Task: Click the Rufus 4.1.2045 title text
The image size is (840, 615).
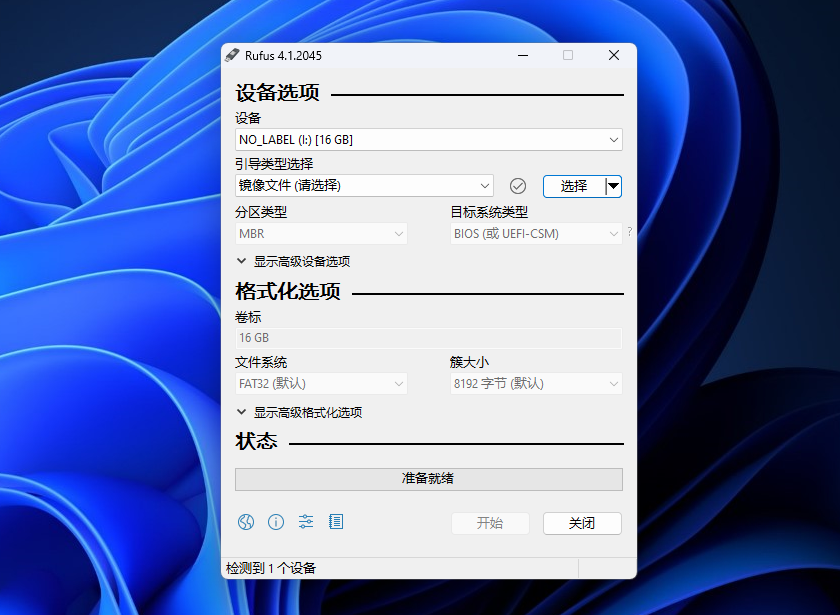Action: click(283, 56)
